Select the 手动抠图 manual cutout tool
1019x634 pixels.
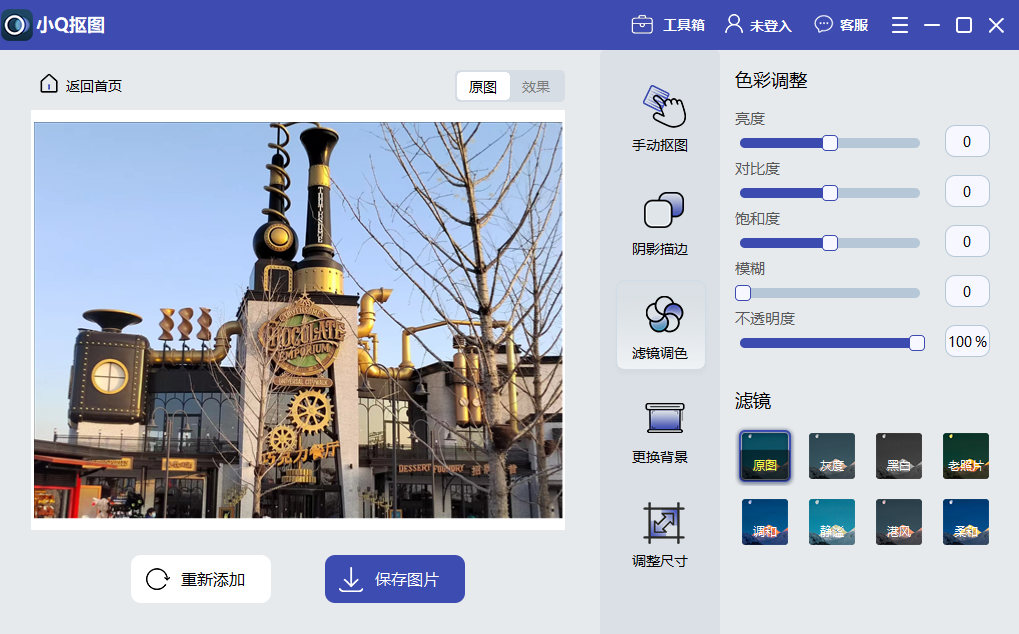[x=660, y=118]
